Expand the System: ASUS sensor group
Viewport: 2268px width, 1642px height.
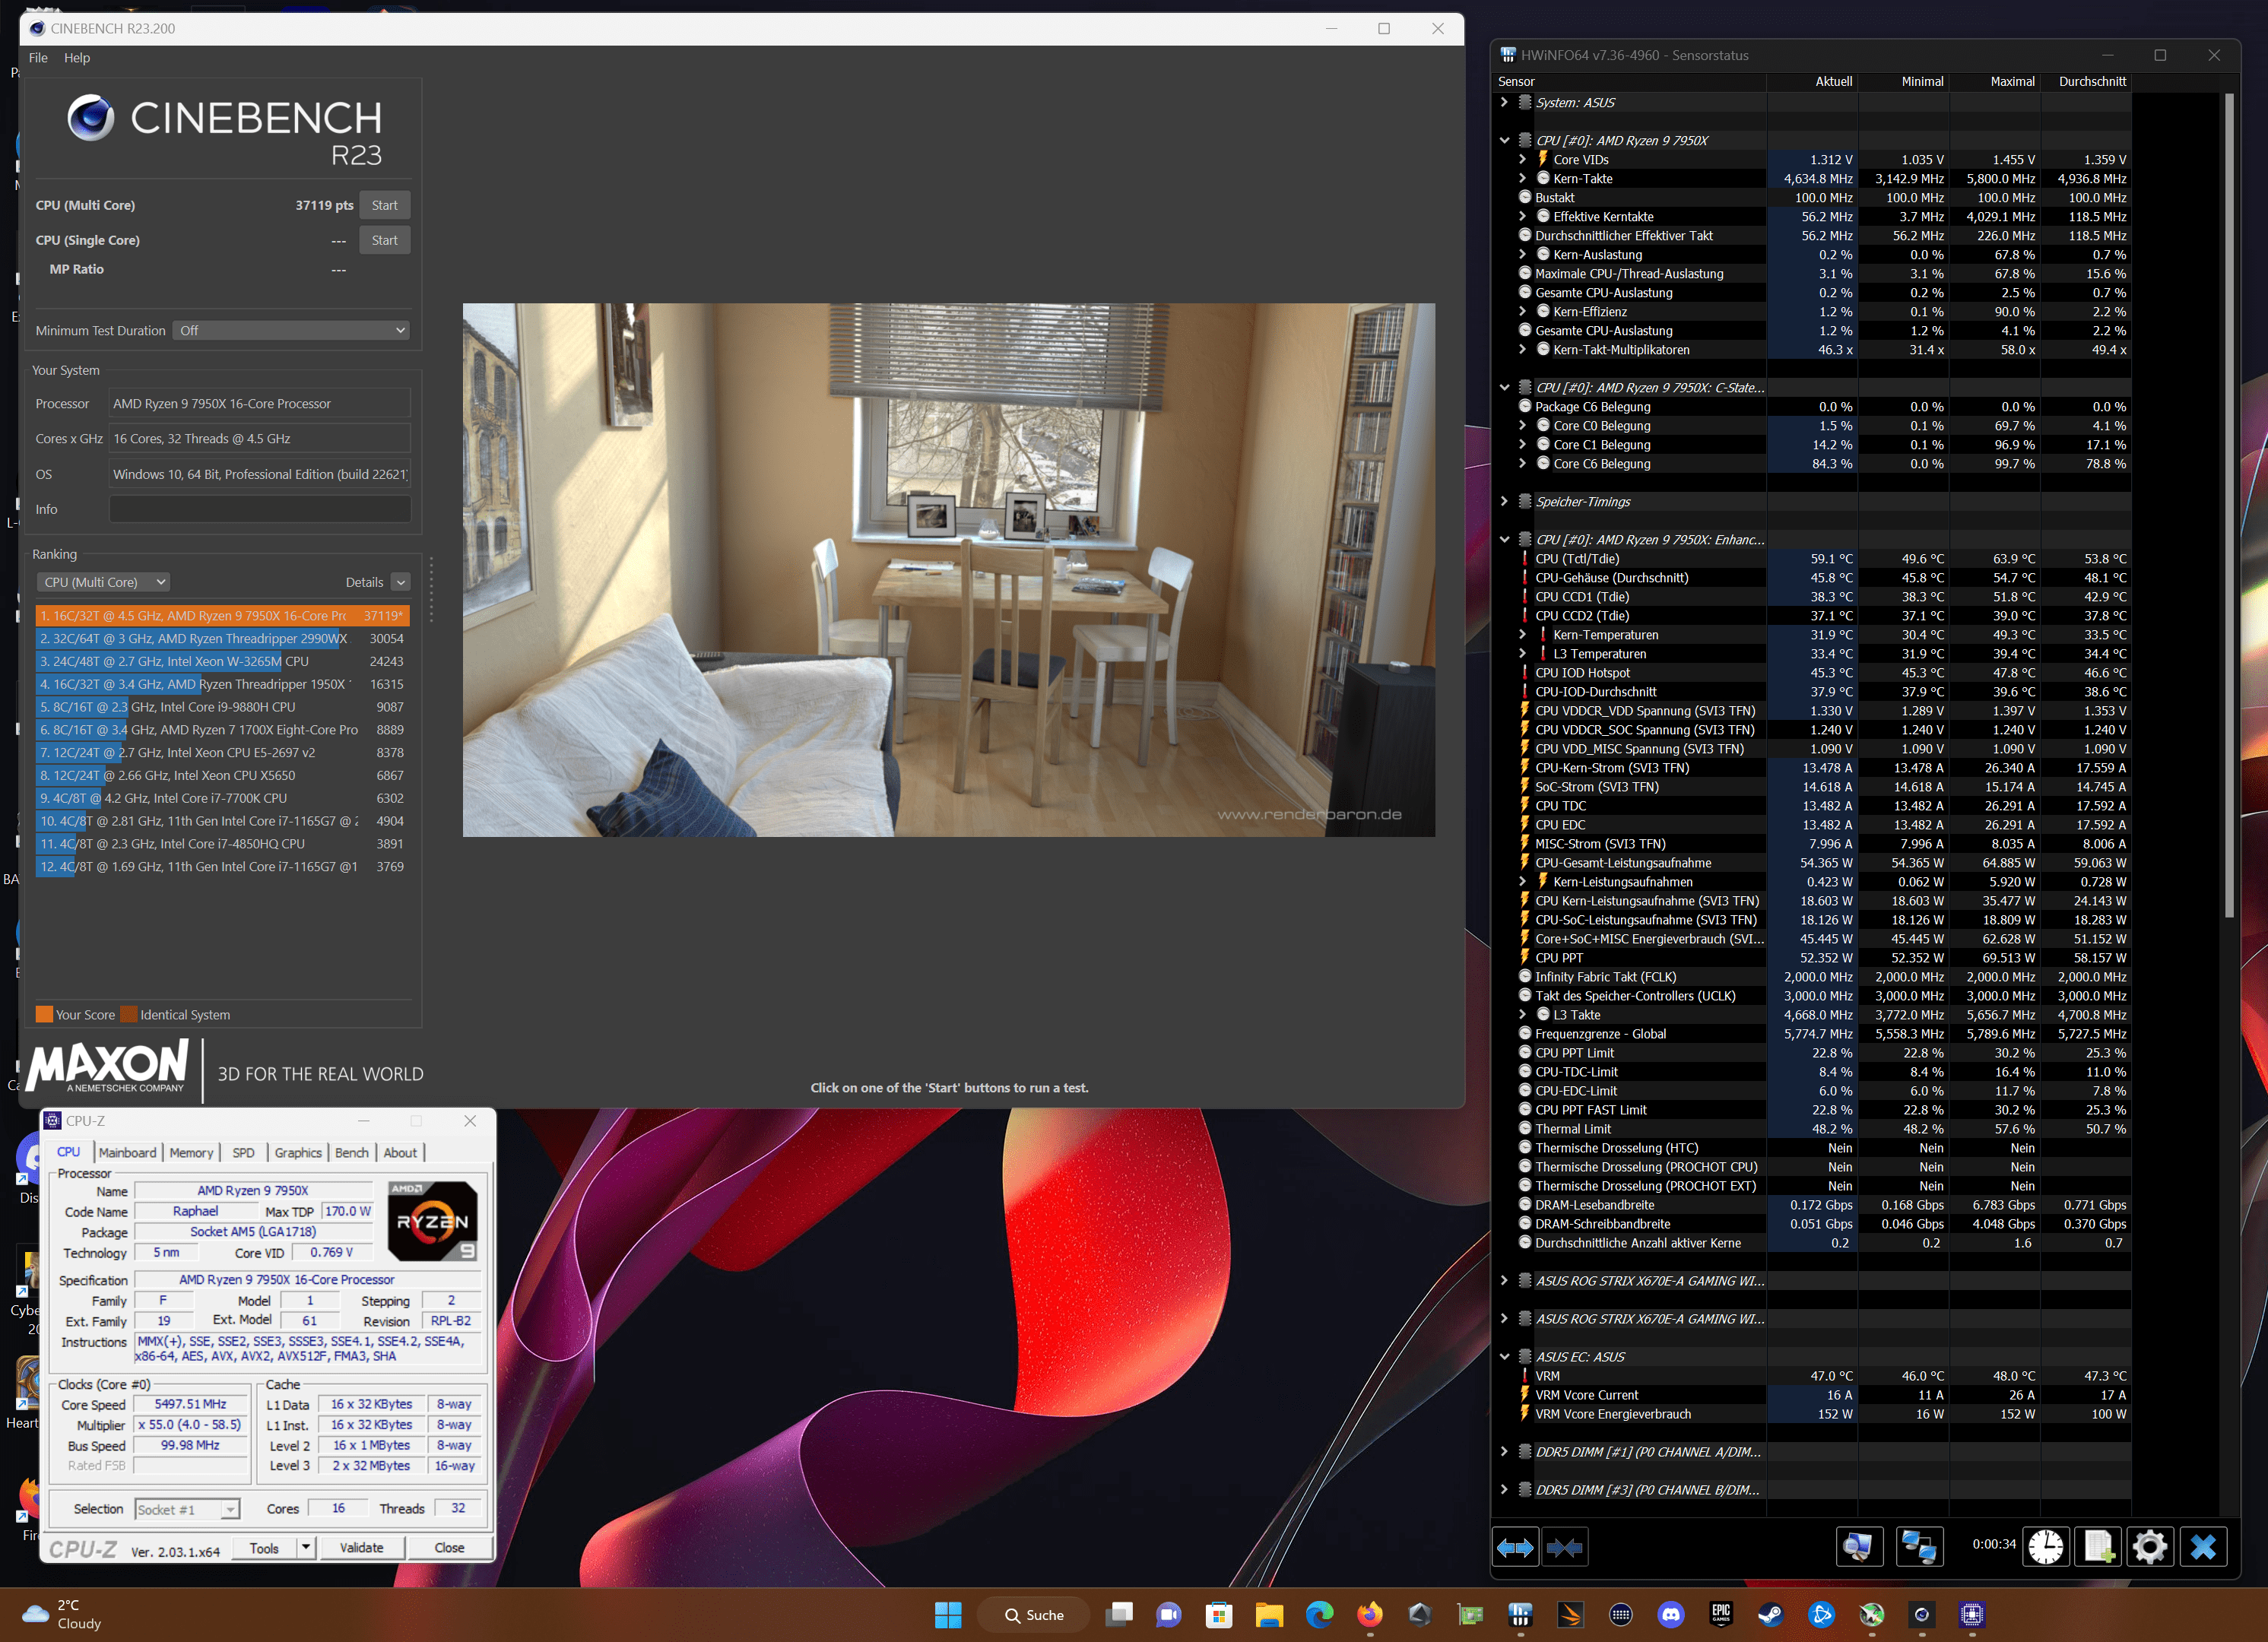pyautogui.click(x=1504, y=102)
